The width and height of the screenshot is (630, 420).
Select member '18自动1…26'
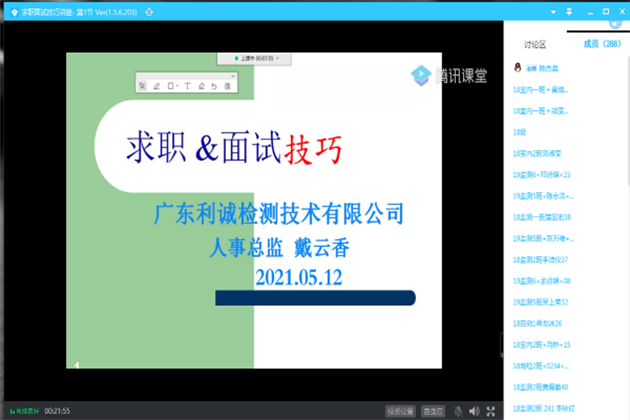537,324
